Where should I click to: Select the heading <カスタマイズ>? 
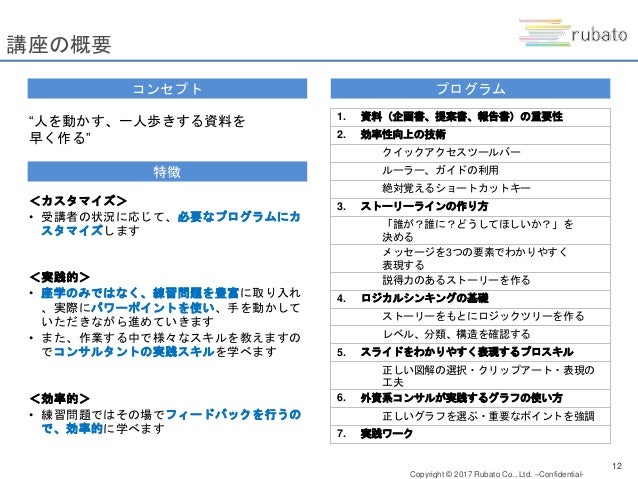point(78,201)
